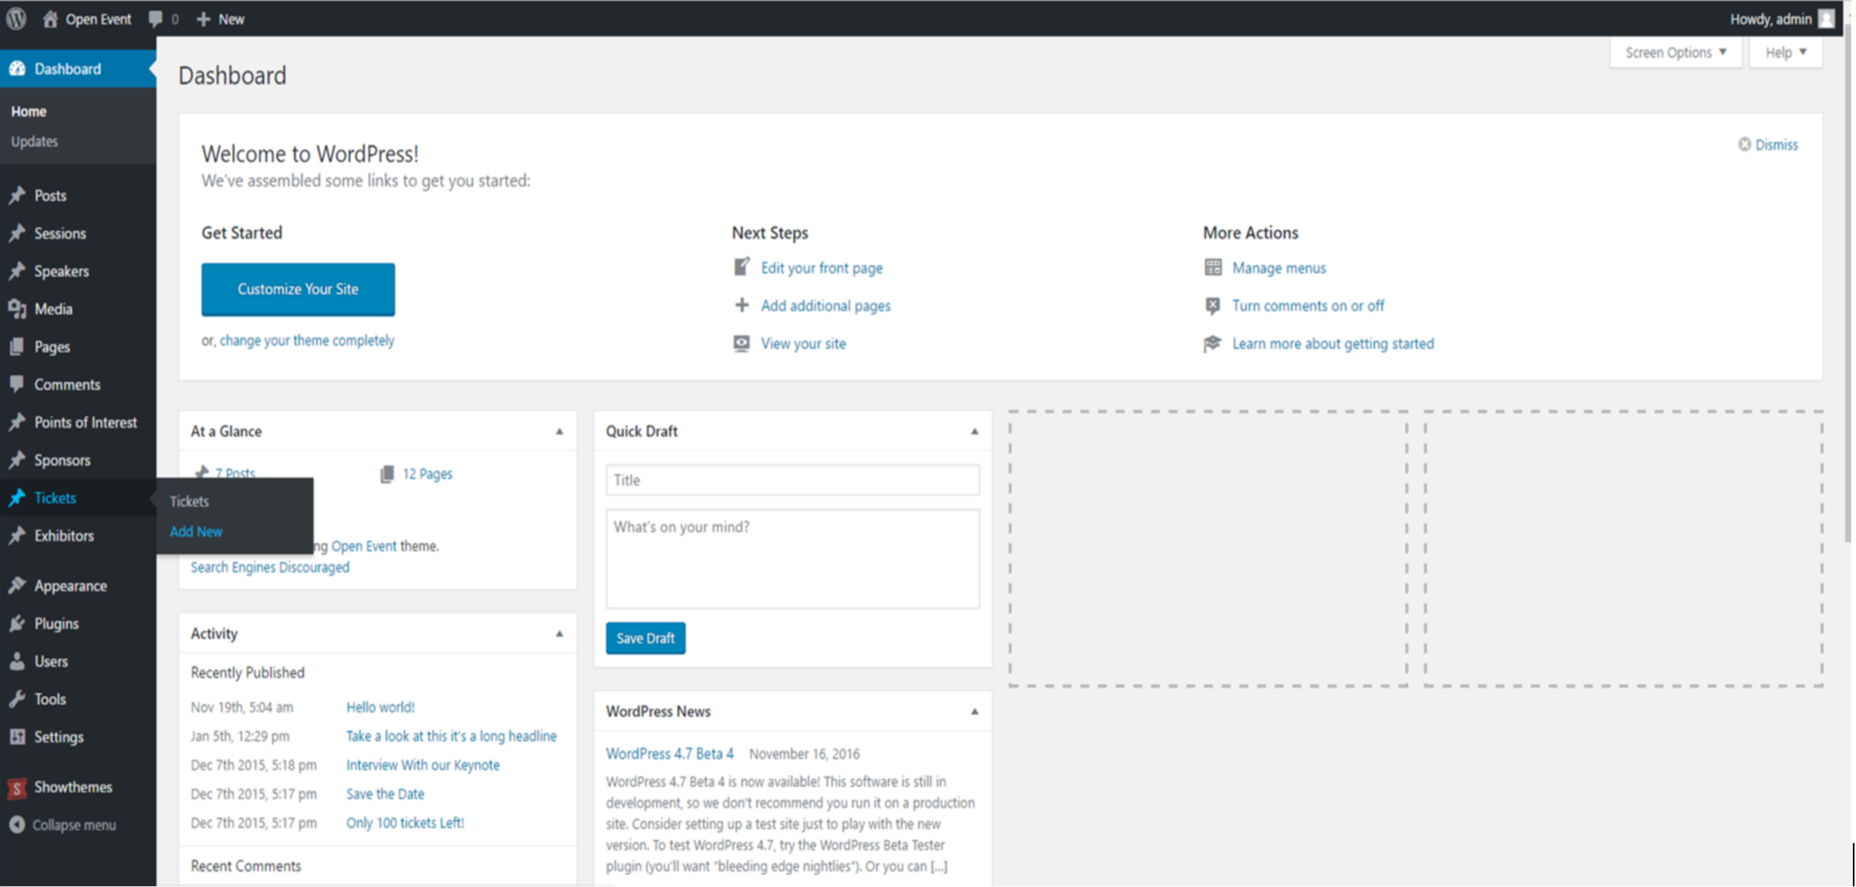1856x887 pixels.
Task: Open Take a look long headline post
Action: (451, 736)
